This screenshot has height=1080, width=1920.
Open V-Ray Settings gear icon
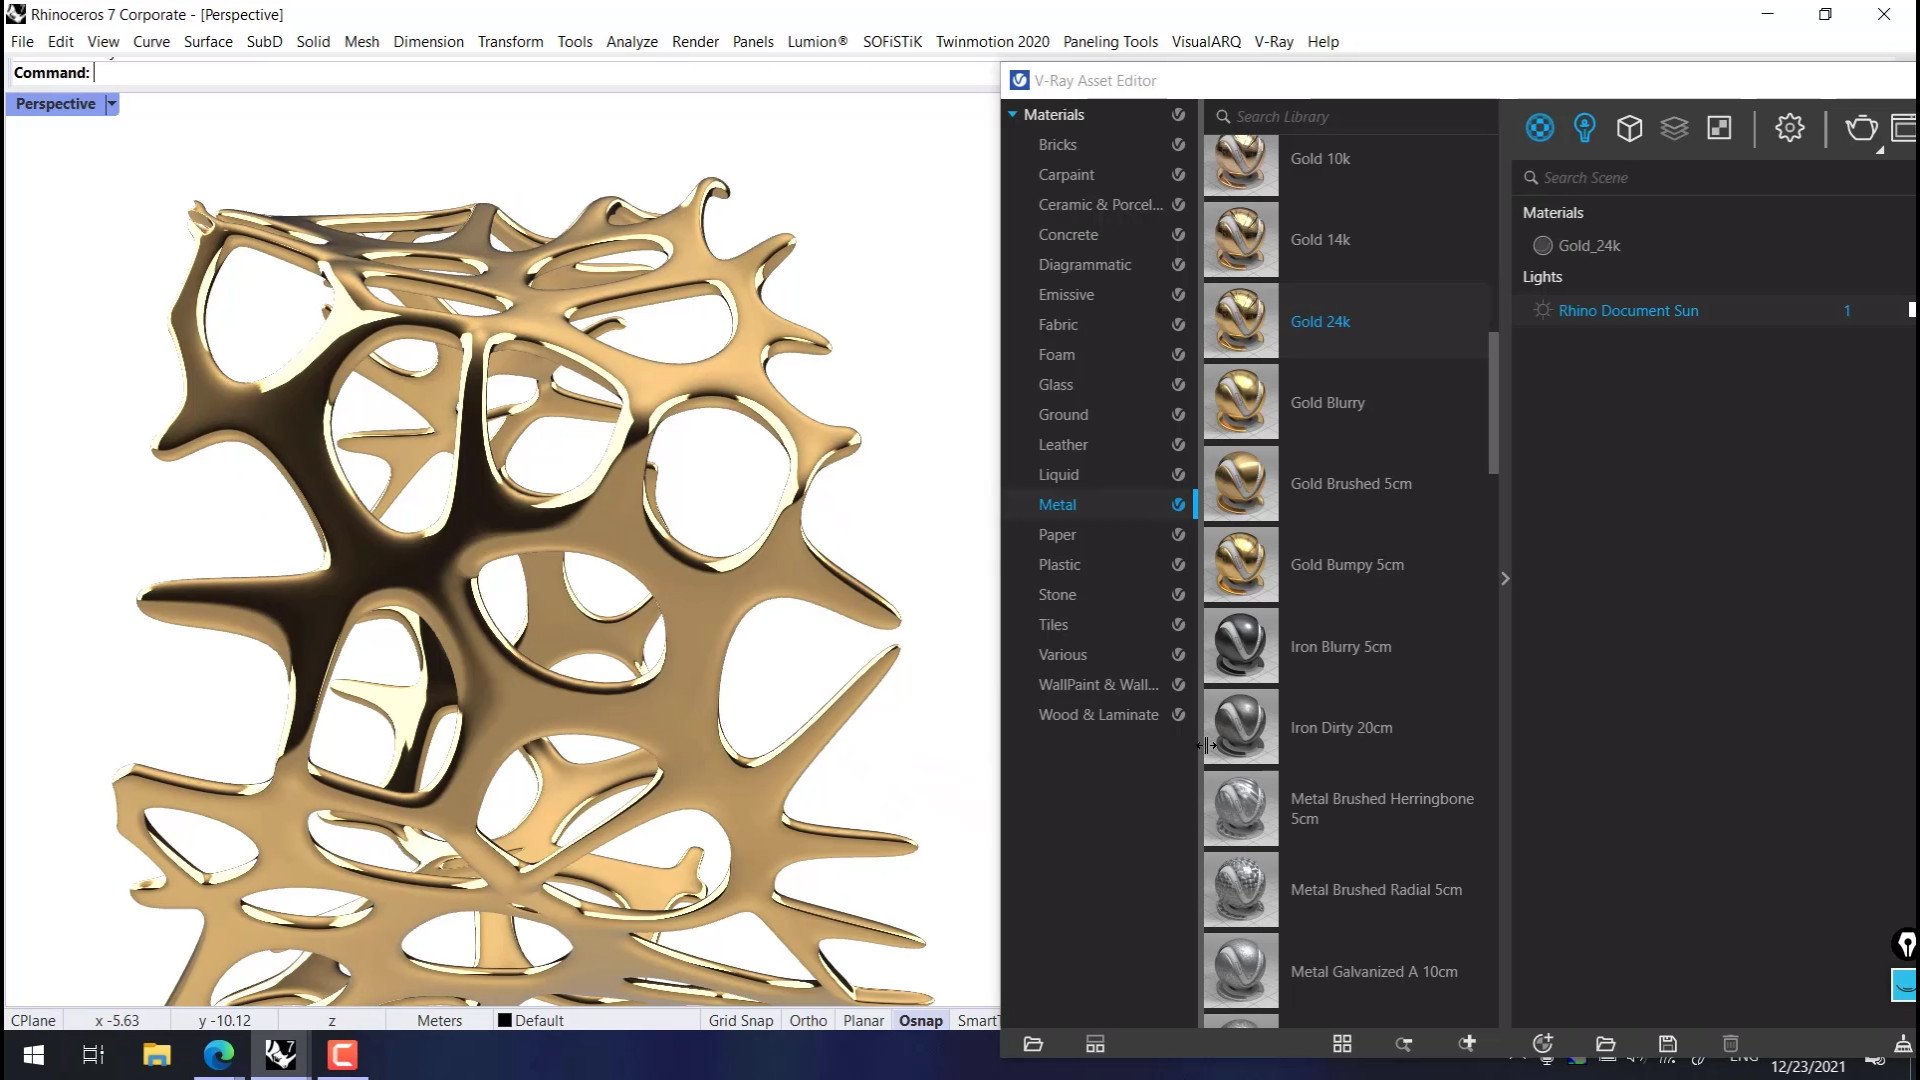pyautogui.click(x=1789, y=128)
